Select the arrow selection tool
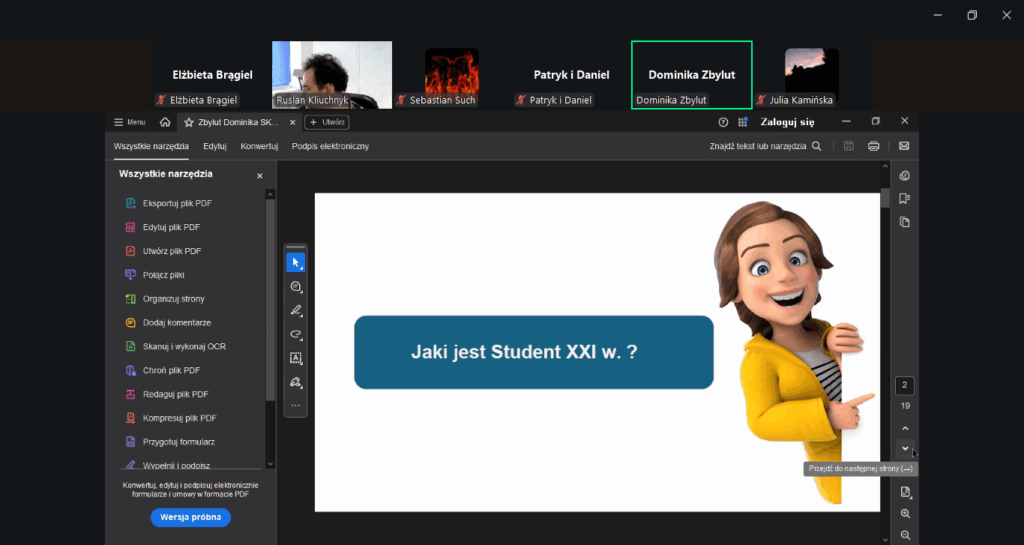Viewport: 1024px width, 545px height. point(296,262)
